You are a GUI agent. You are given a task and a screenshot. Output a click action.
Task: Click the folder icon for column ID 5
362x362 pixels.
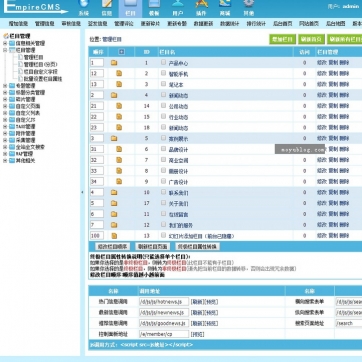pyautogui.click(x=114, y=138)
